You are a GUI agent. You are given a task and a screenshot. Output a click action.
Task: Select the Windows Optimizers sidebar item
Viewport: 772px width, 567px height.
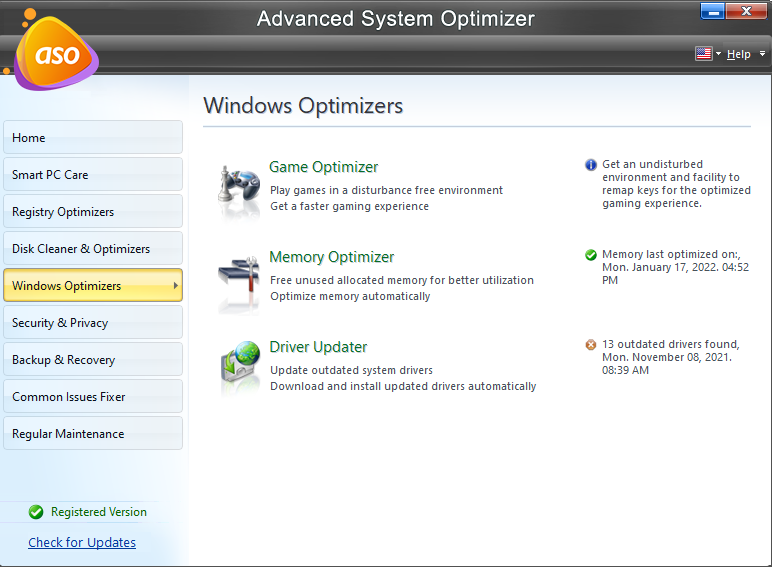(x=93, y=285)
